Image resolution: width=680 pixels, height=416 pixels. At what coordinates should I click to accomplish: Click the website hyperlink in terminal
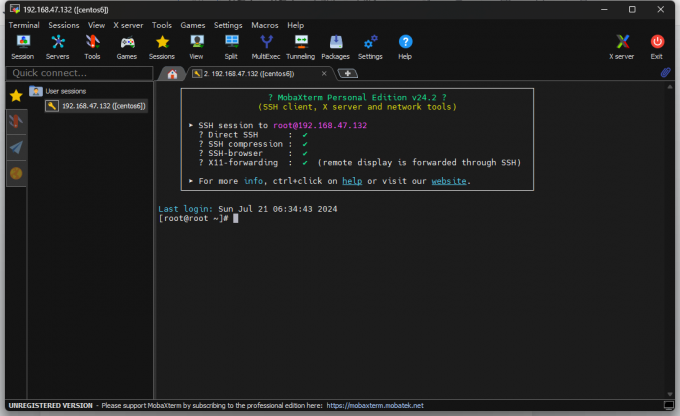coord(449,181)
